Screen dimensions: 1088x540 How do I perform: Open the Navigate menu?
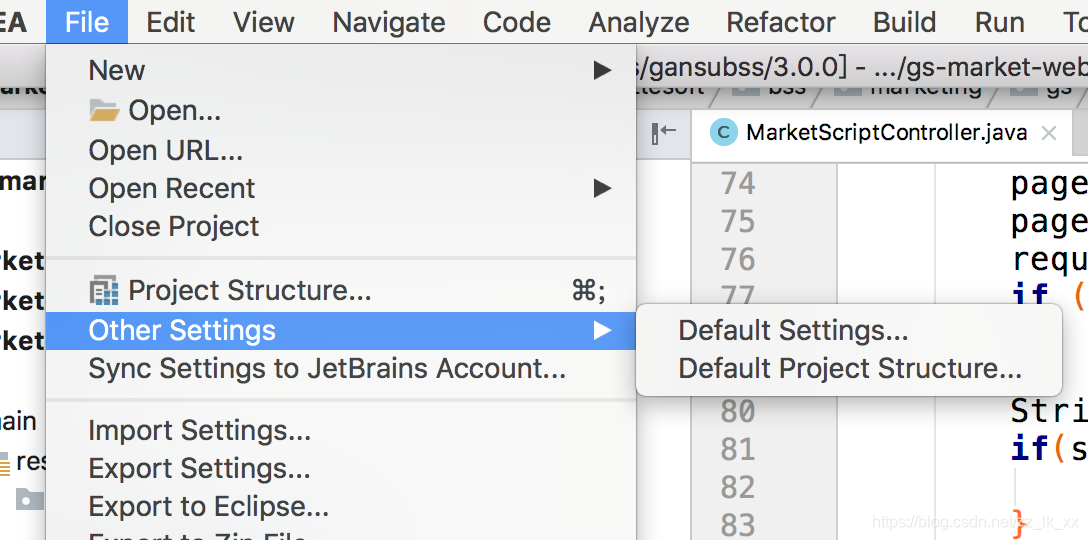tap(389, 22)
